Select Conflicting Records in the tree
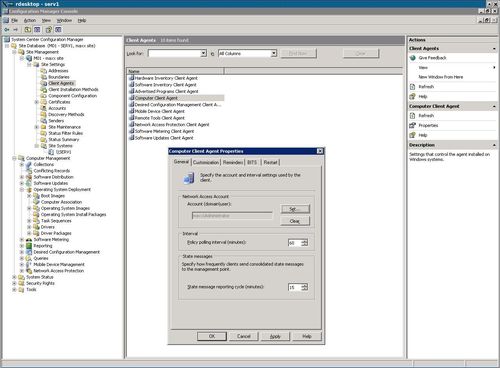This screenshot has width=500, height=368. (51, 171)
